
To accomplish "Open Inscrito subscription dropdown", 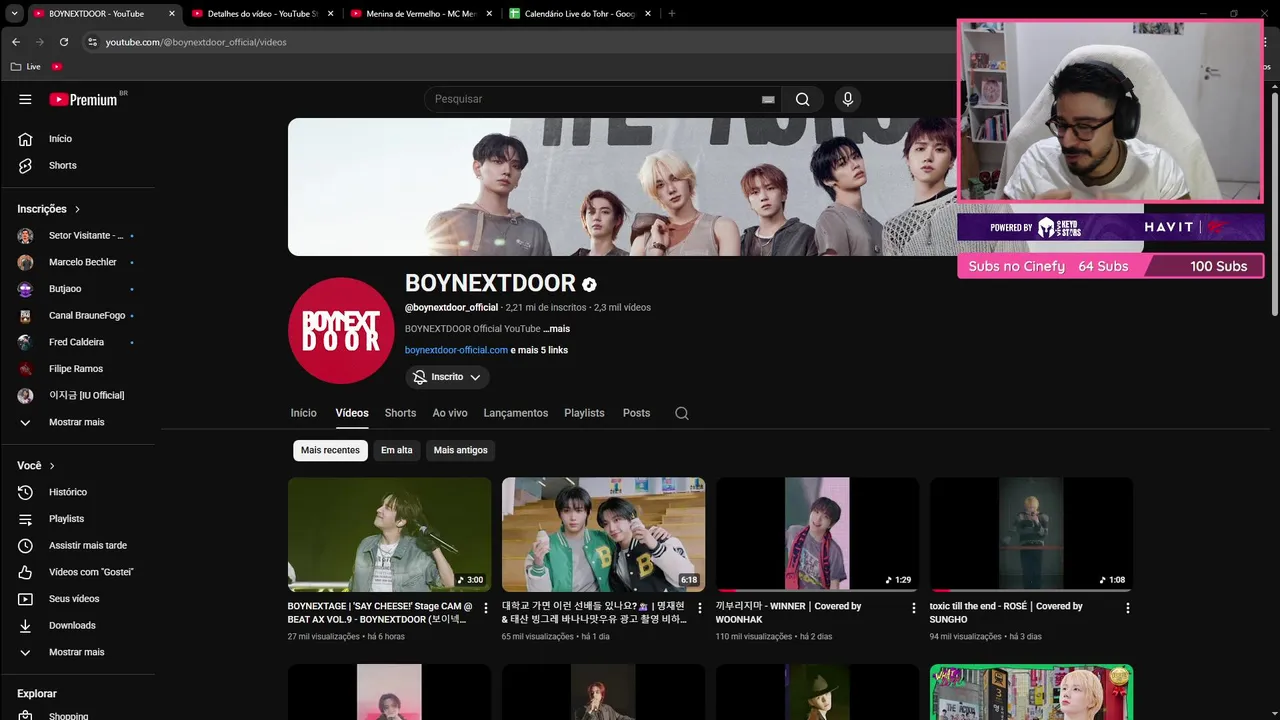I will click(447, 377).
